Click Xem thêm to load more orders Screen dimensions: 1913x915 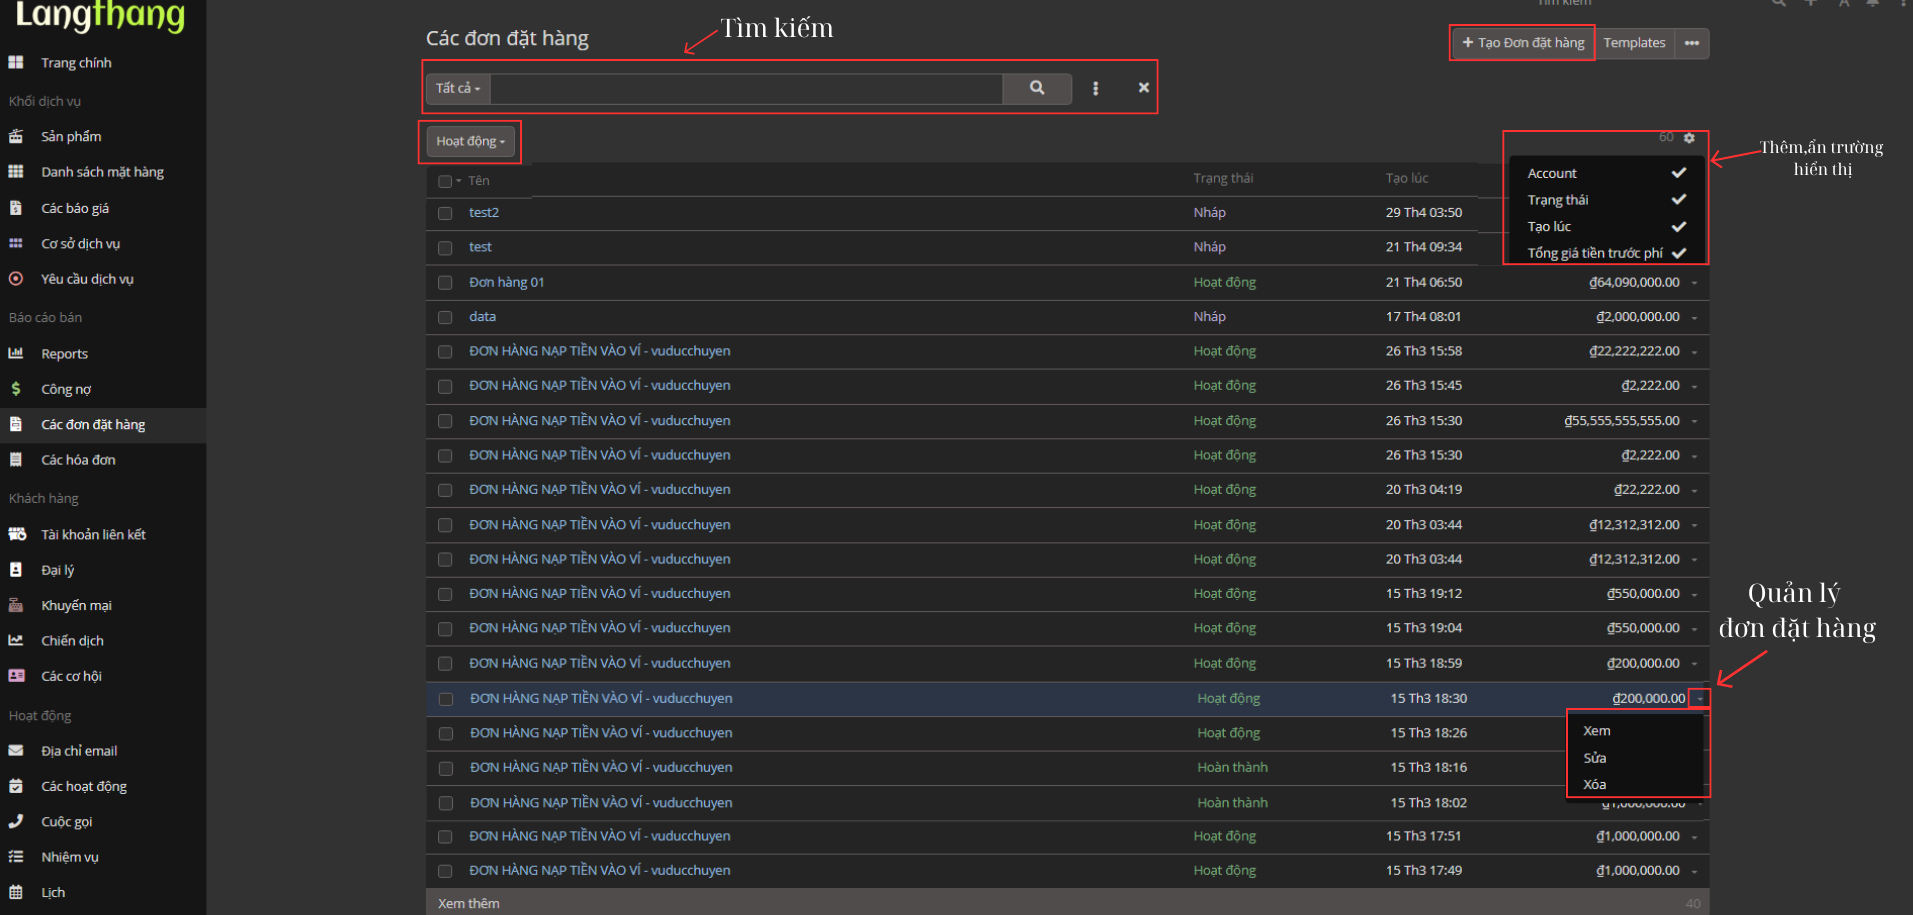(469, 903)
